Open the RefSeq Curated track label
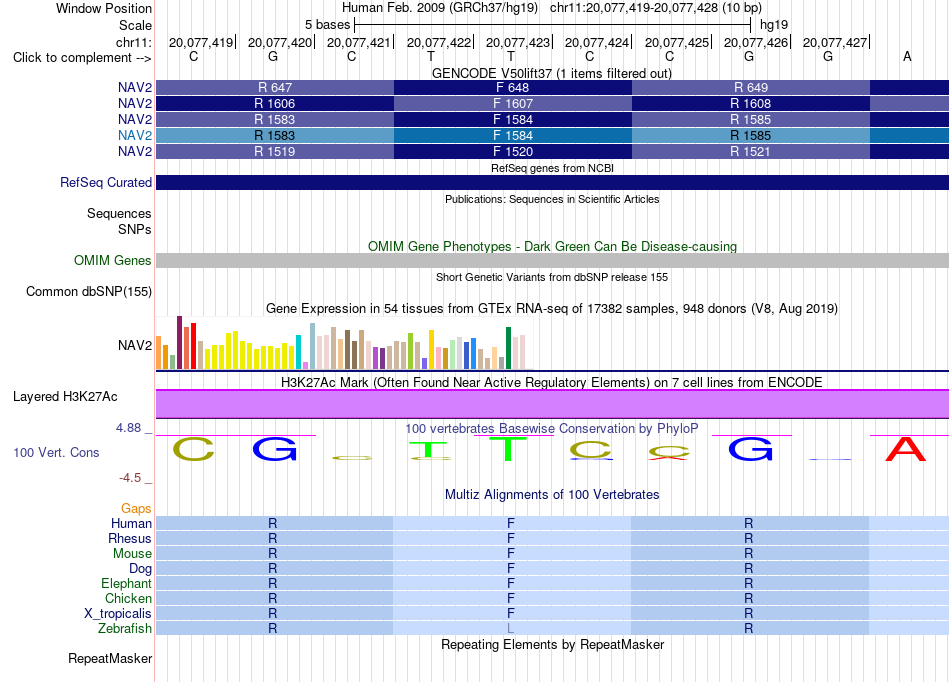This screenshot has width=950, height=682. [105, 182]
